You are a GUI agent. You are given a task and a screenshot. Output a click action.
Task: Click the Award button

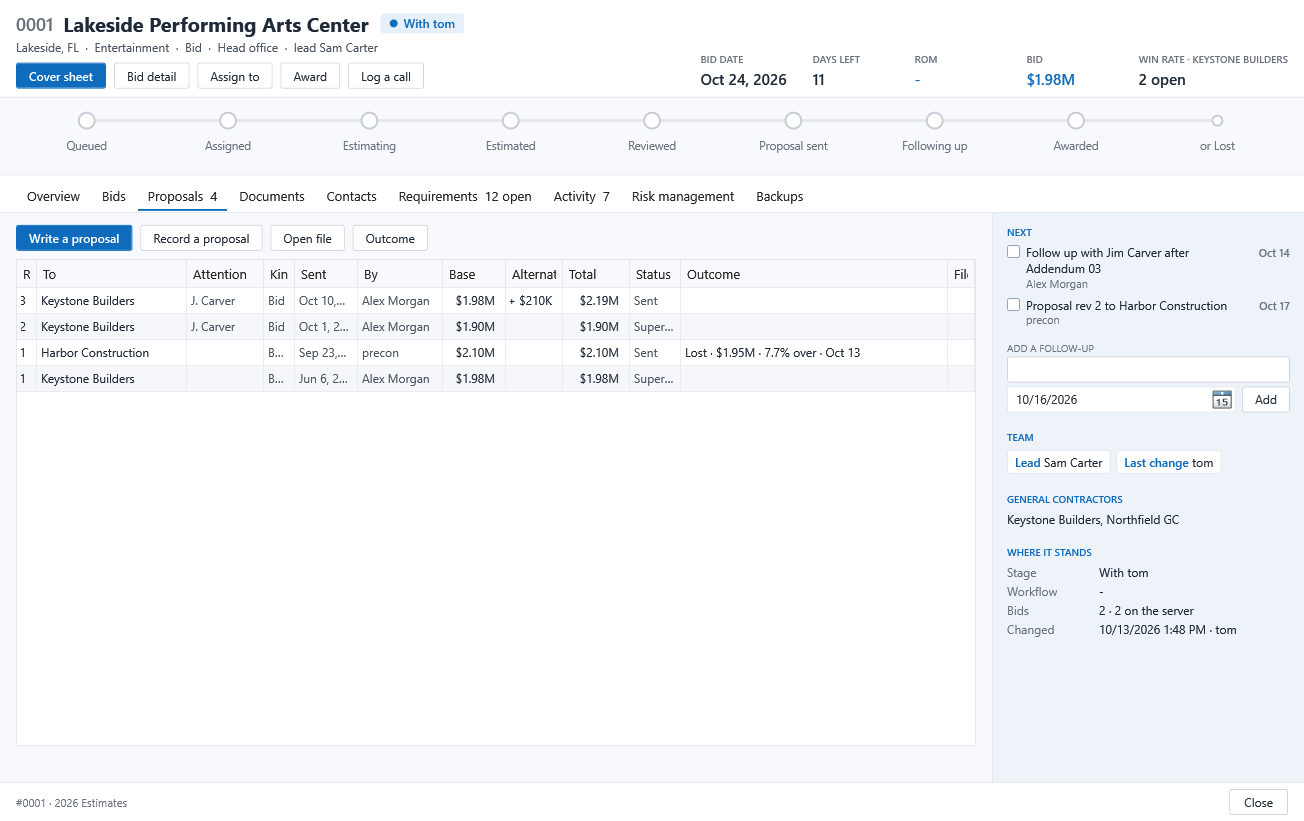tap(310, 77)
